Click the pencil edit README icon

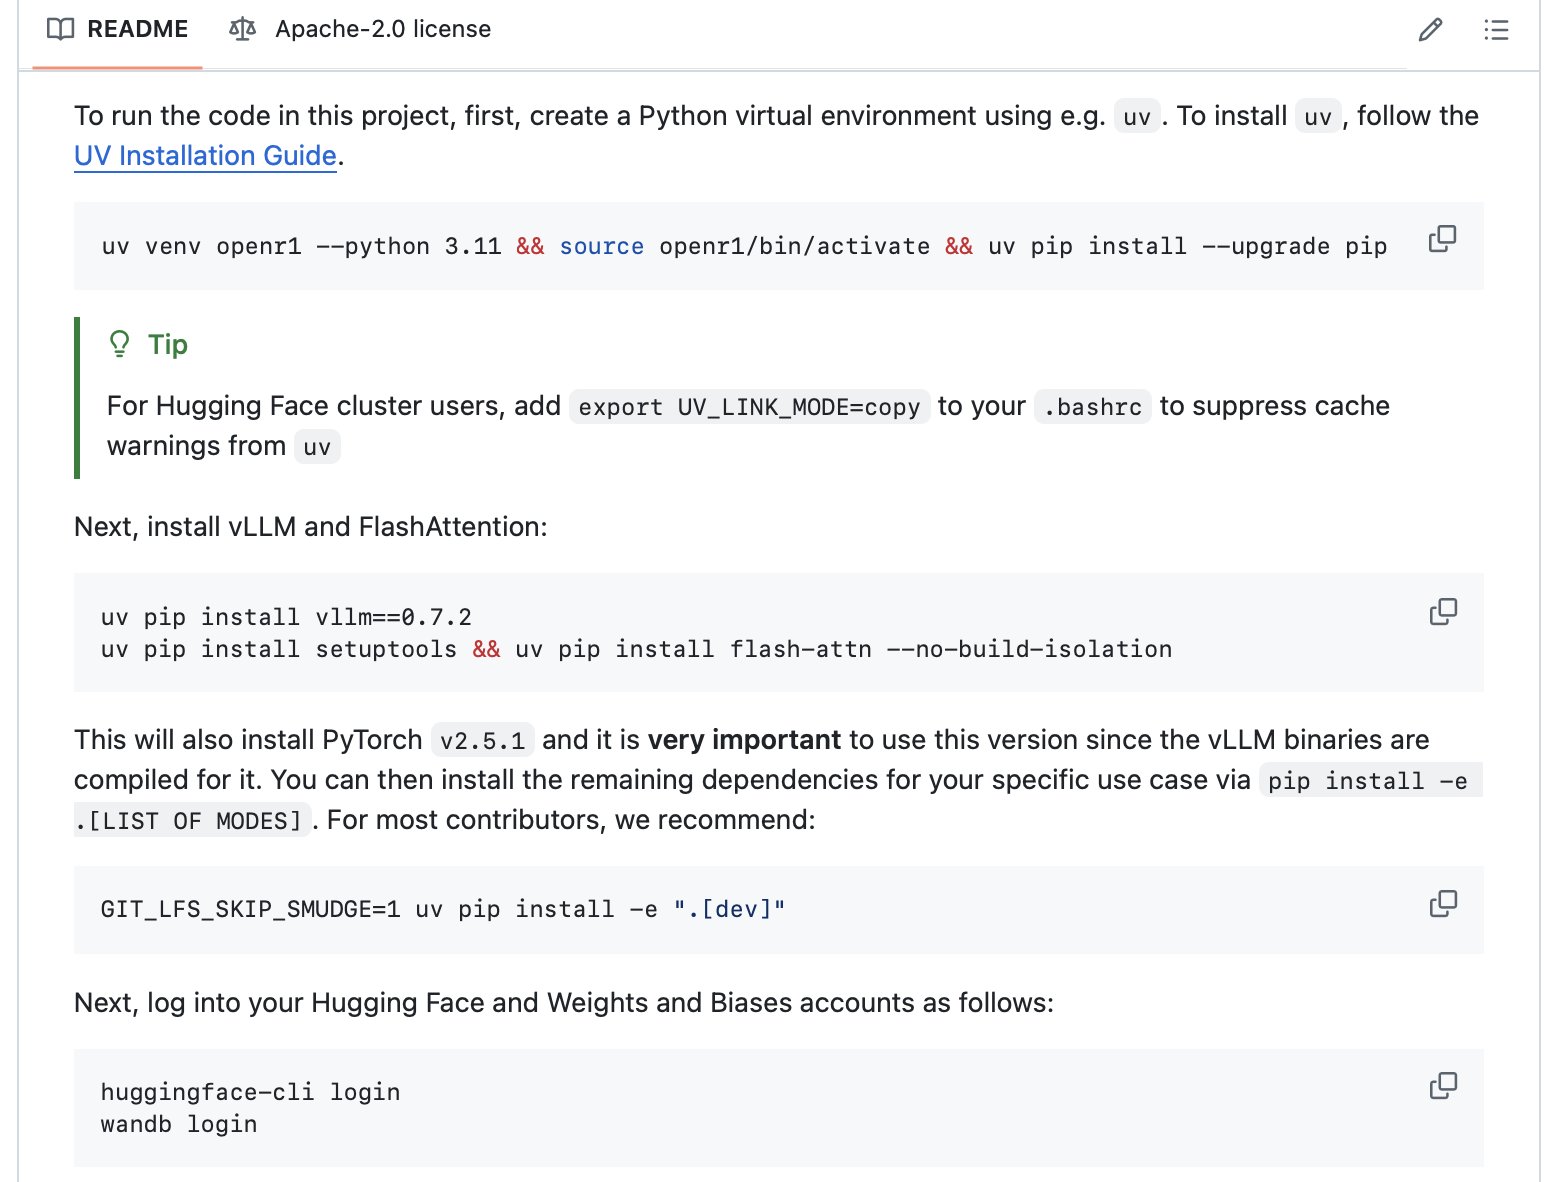point(1430,29)
